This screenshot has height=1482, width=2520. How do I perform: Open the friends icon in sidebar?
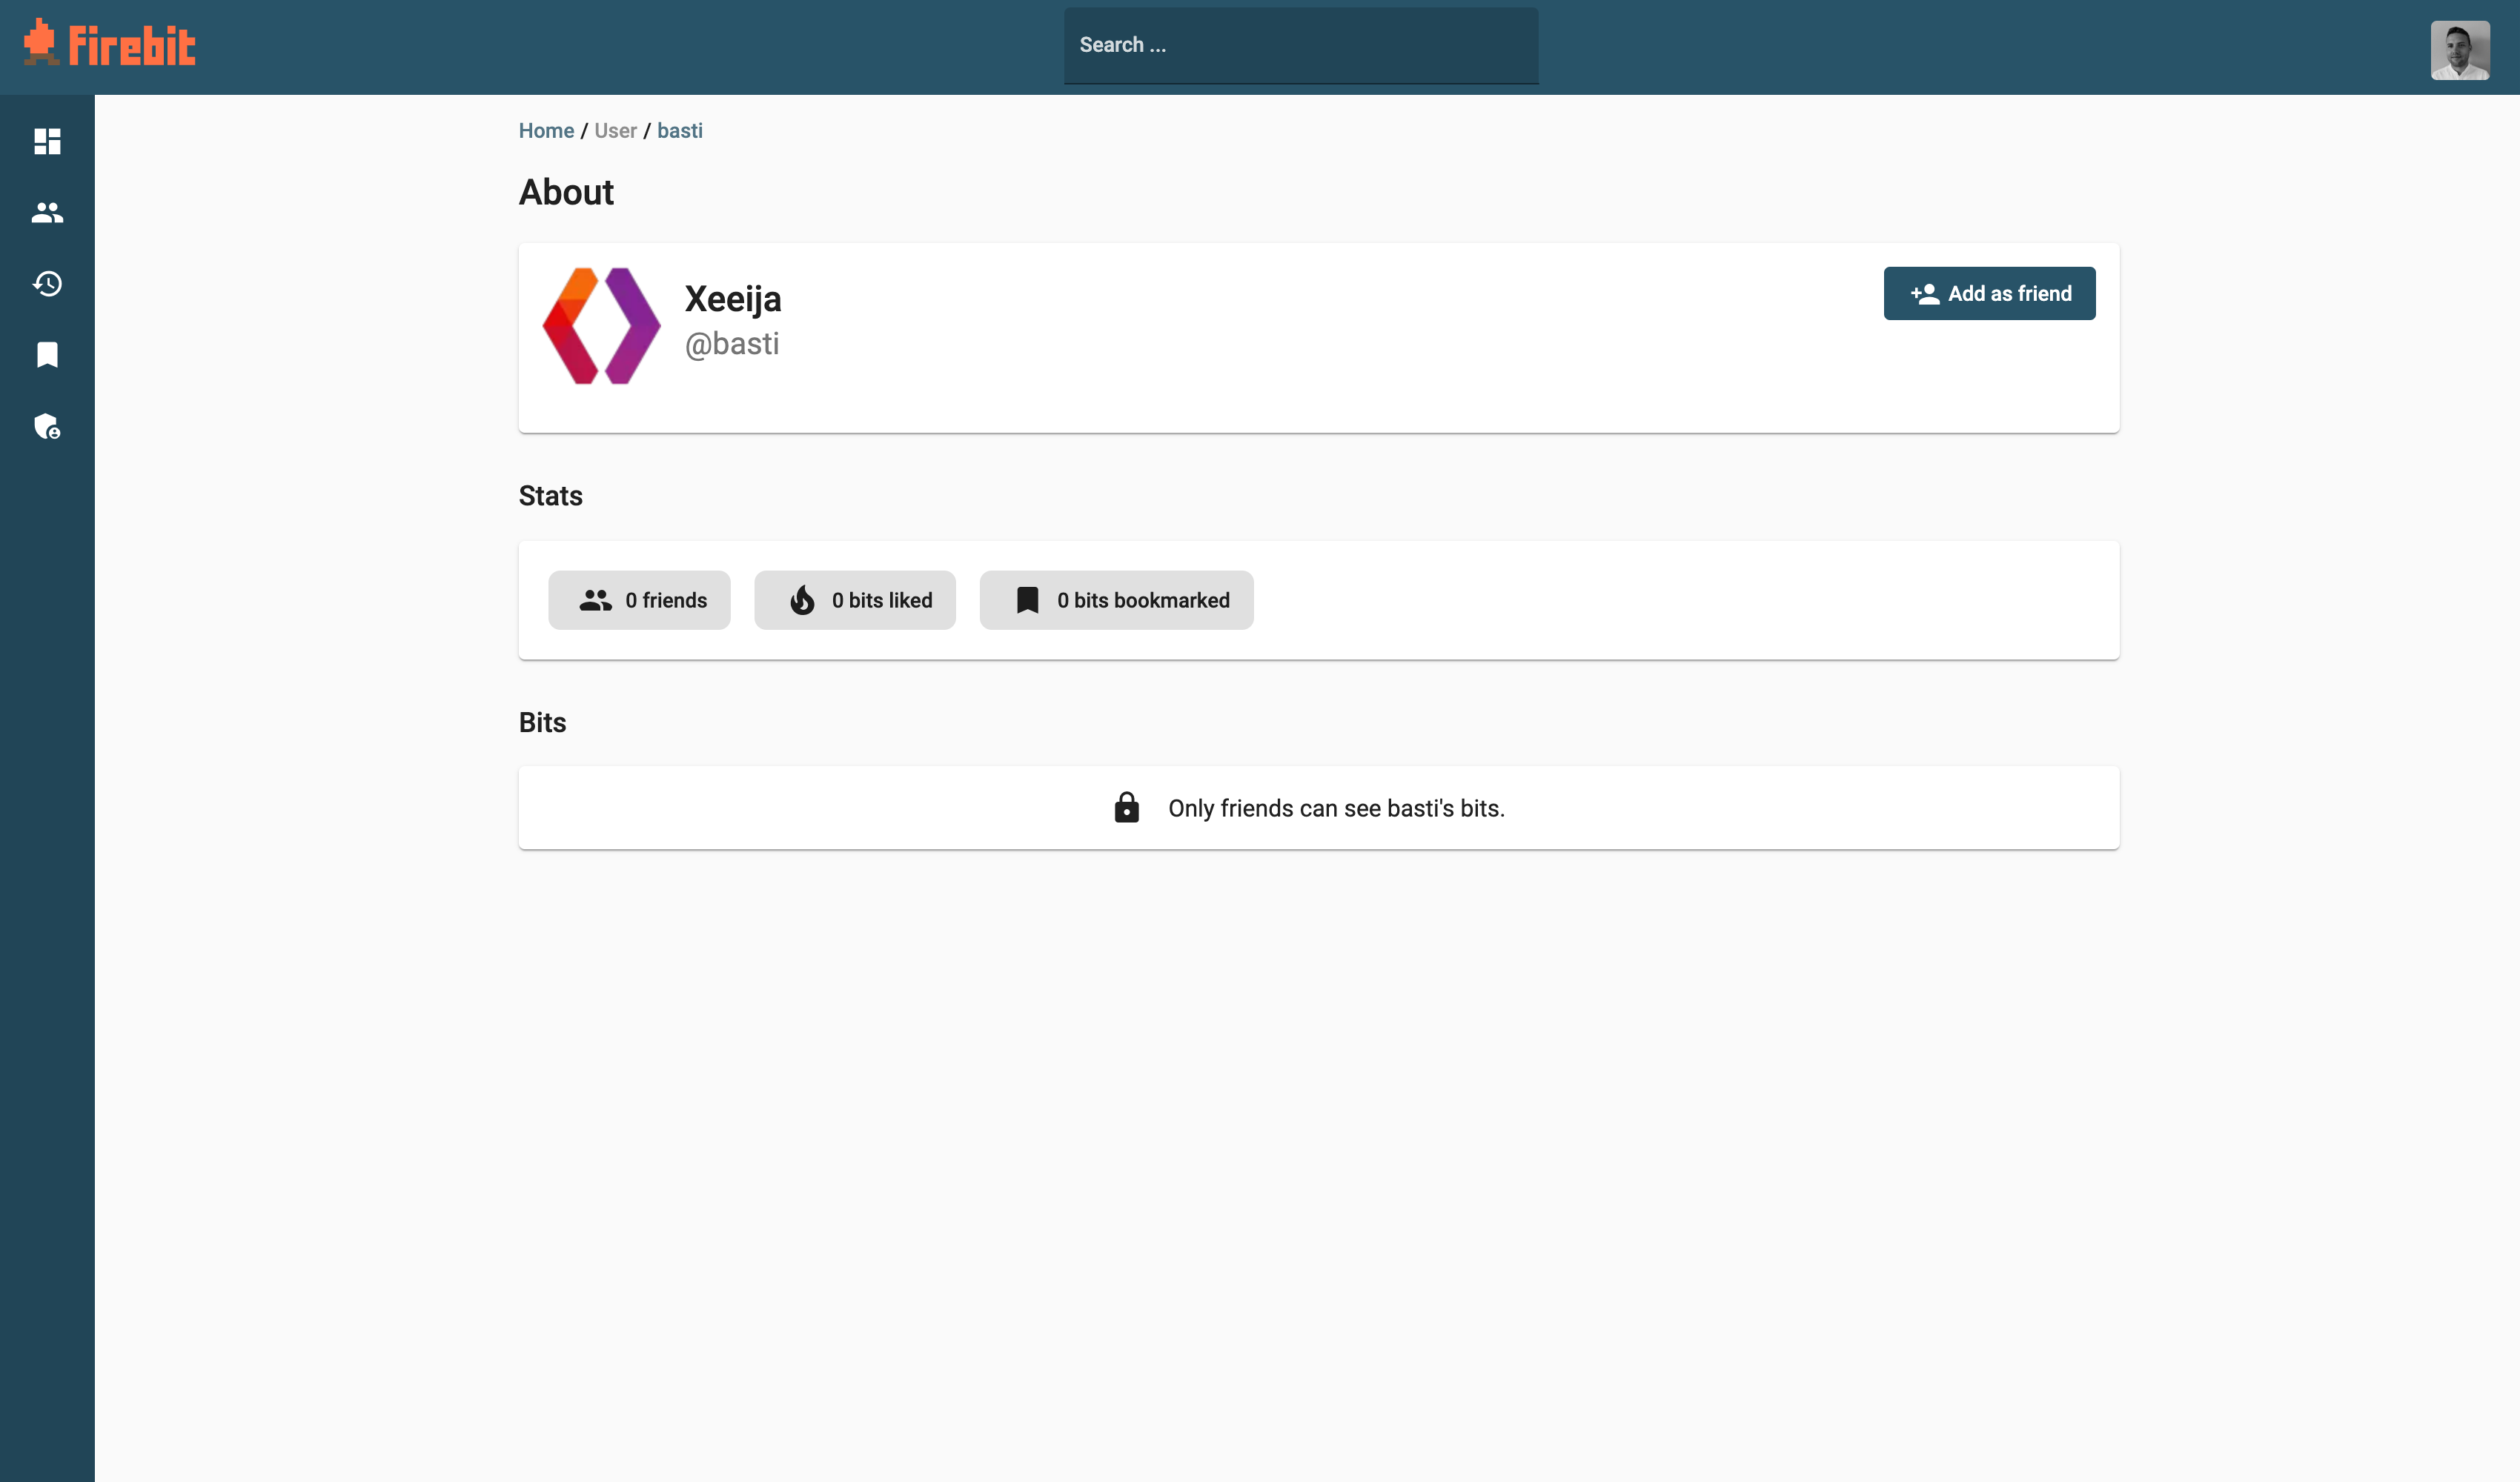[x=47, y=212]
